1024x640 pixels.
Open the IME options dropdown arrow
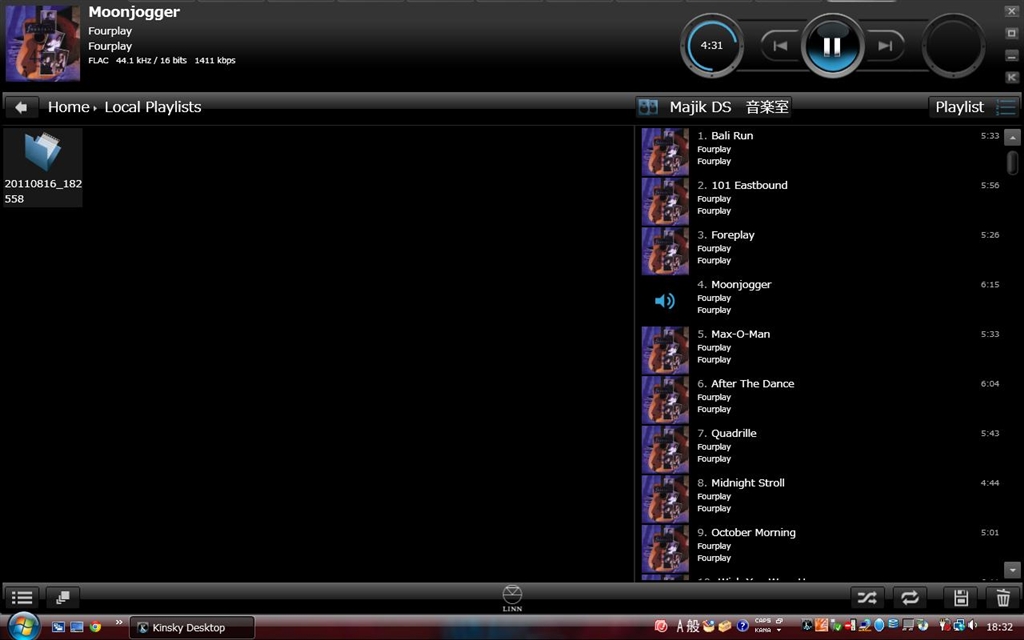(779, 631)
